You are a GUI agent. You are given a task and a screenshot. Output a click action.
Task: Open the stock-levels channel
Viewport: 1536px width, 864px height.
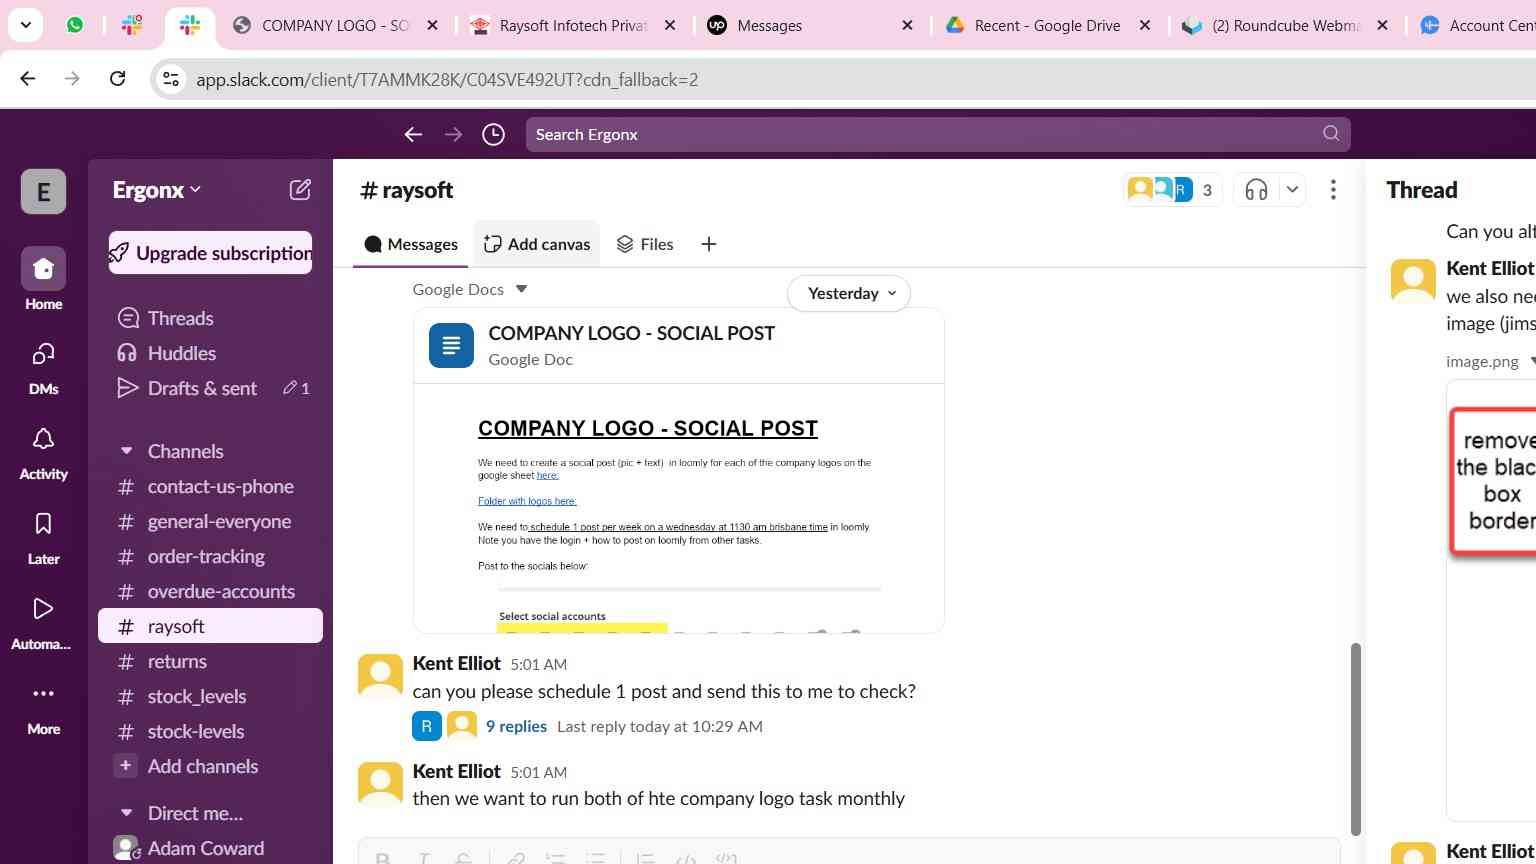pyautogui.click(x=211, y=731)
